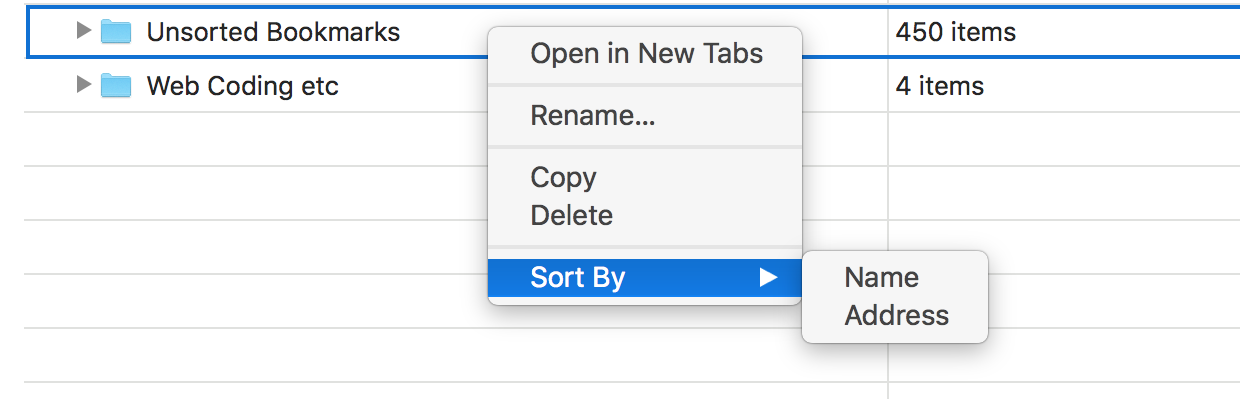This screenshot has width=1240, height=399.
Task: Sort bookmarks by Address
Action: (x=895, y=315)
